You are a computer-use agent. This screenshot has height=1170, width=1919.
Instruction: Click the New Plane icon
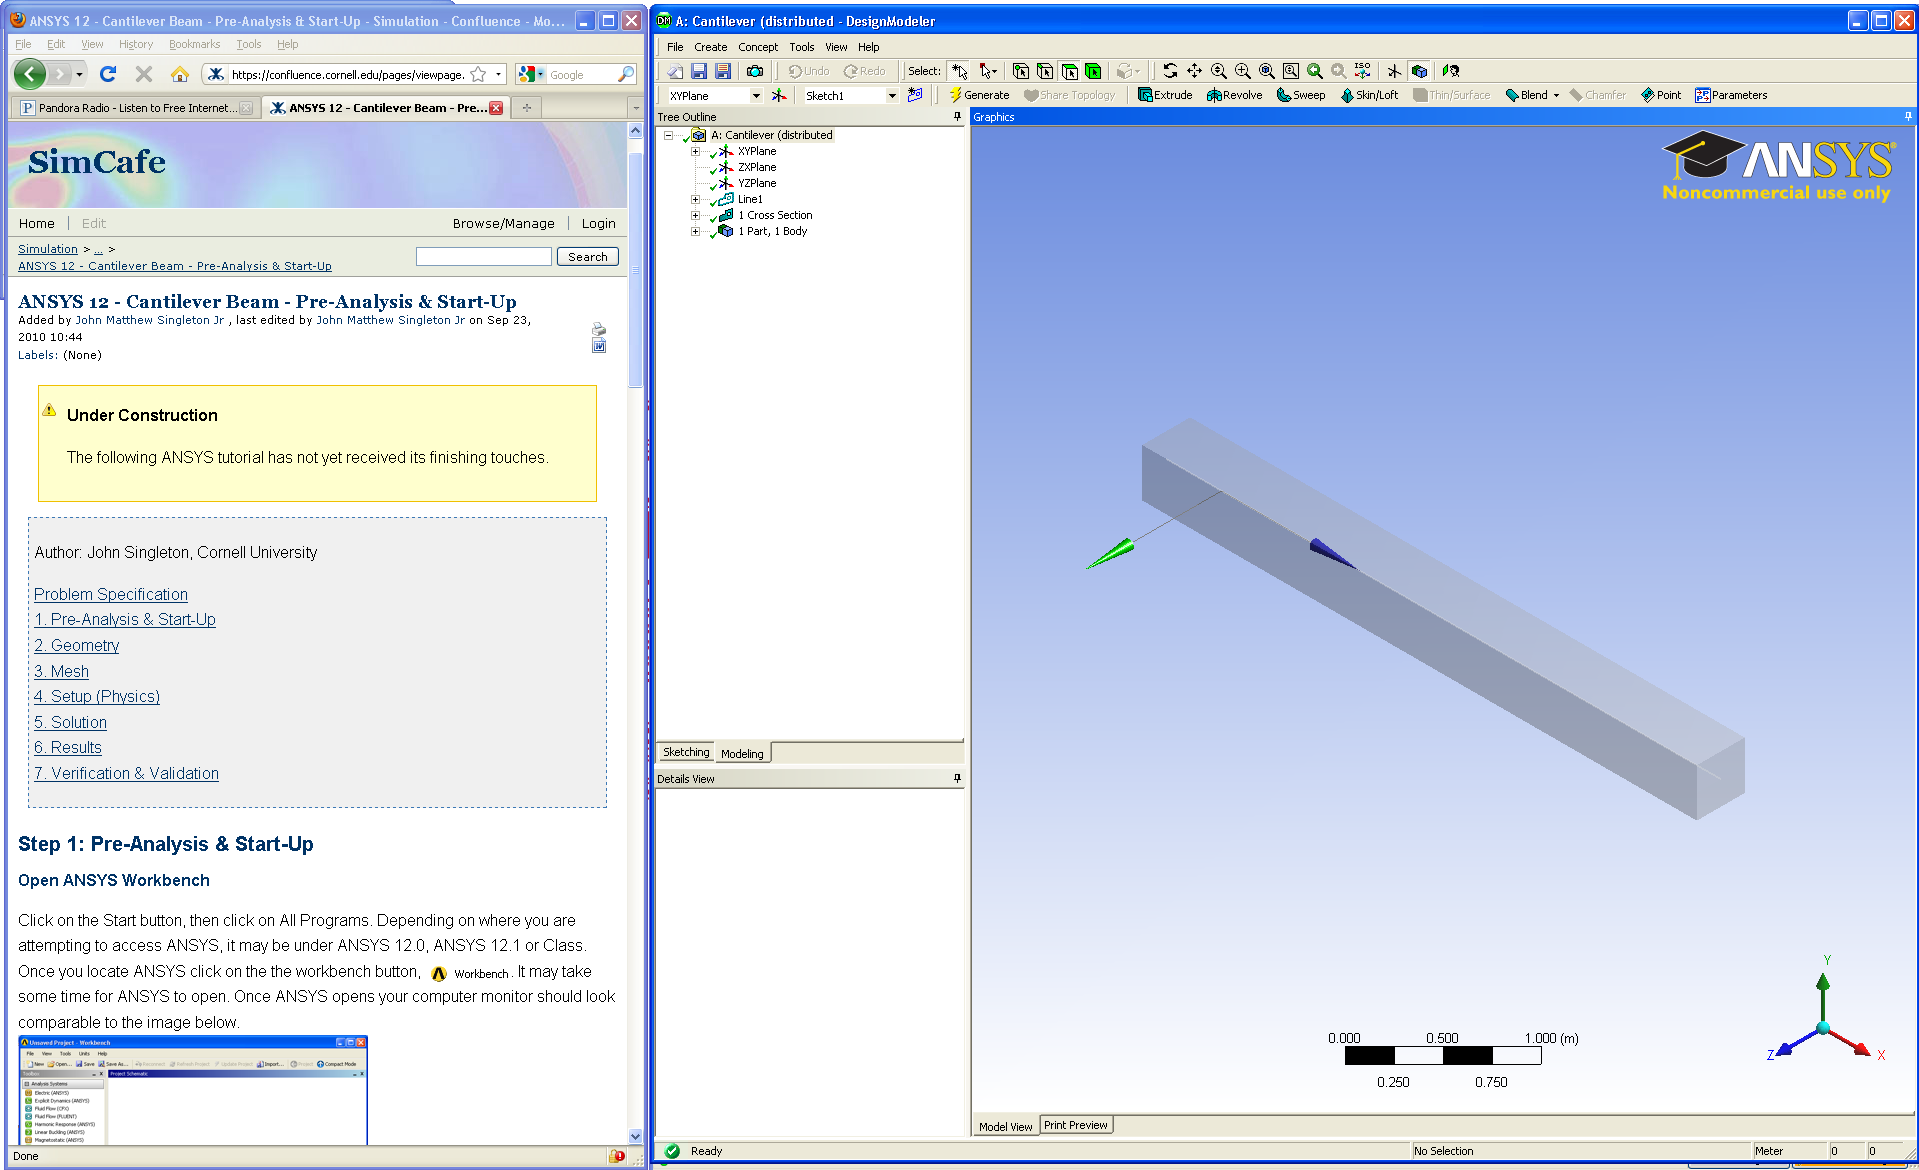pyautogui.click(x=779, y=95)
